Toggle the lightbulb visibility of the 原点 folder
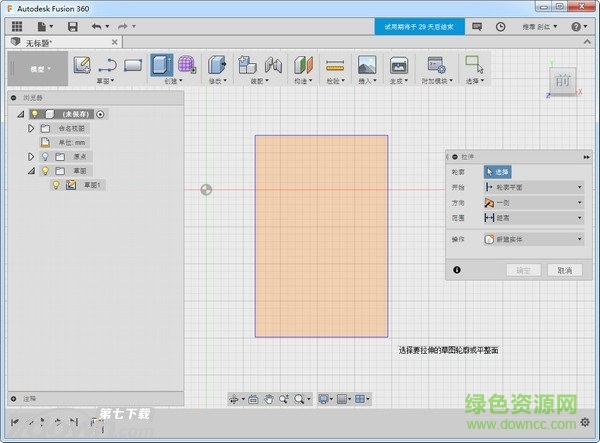Viewport: 600px width, 443px height. pyautogui.click(x=45, y=157)
